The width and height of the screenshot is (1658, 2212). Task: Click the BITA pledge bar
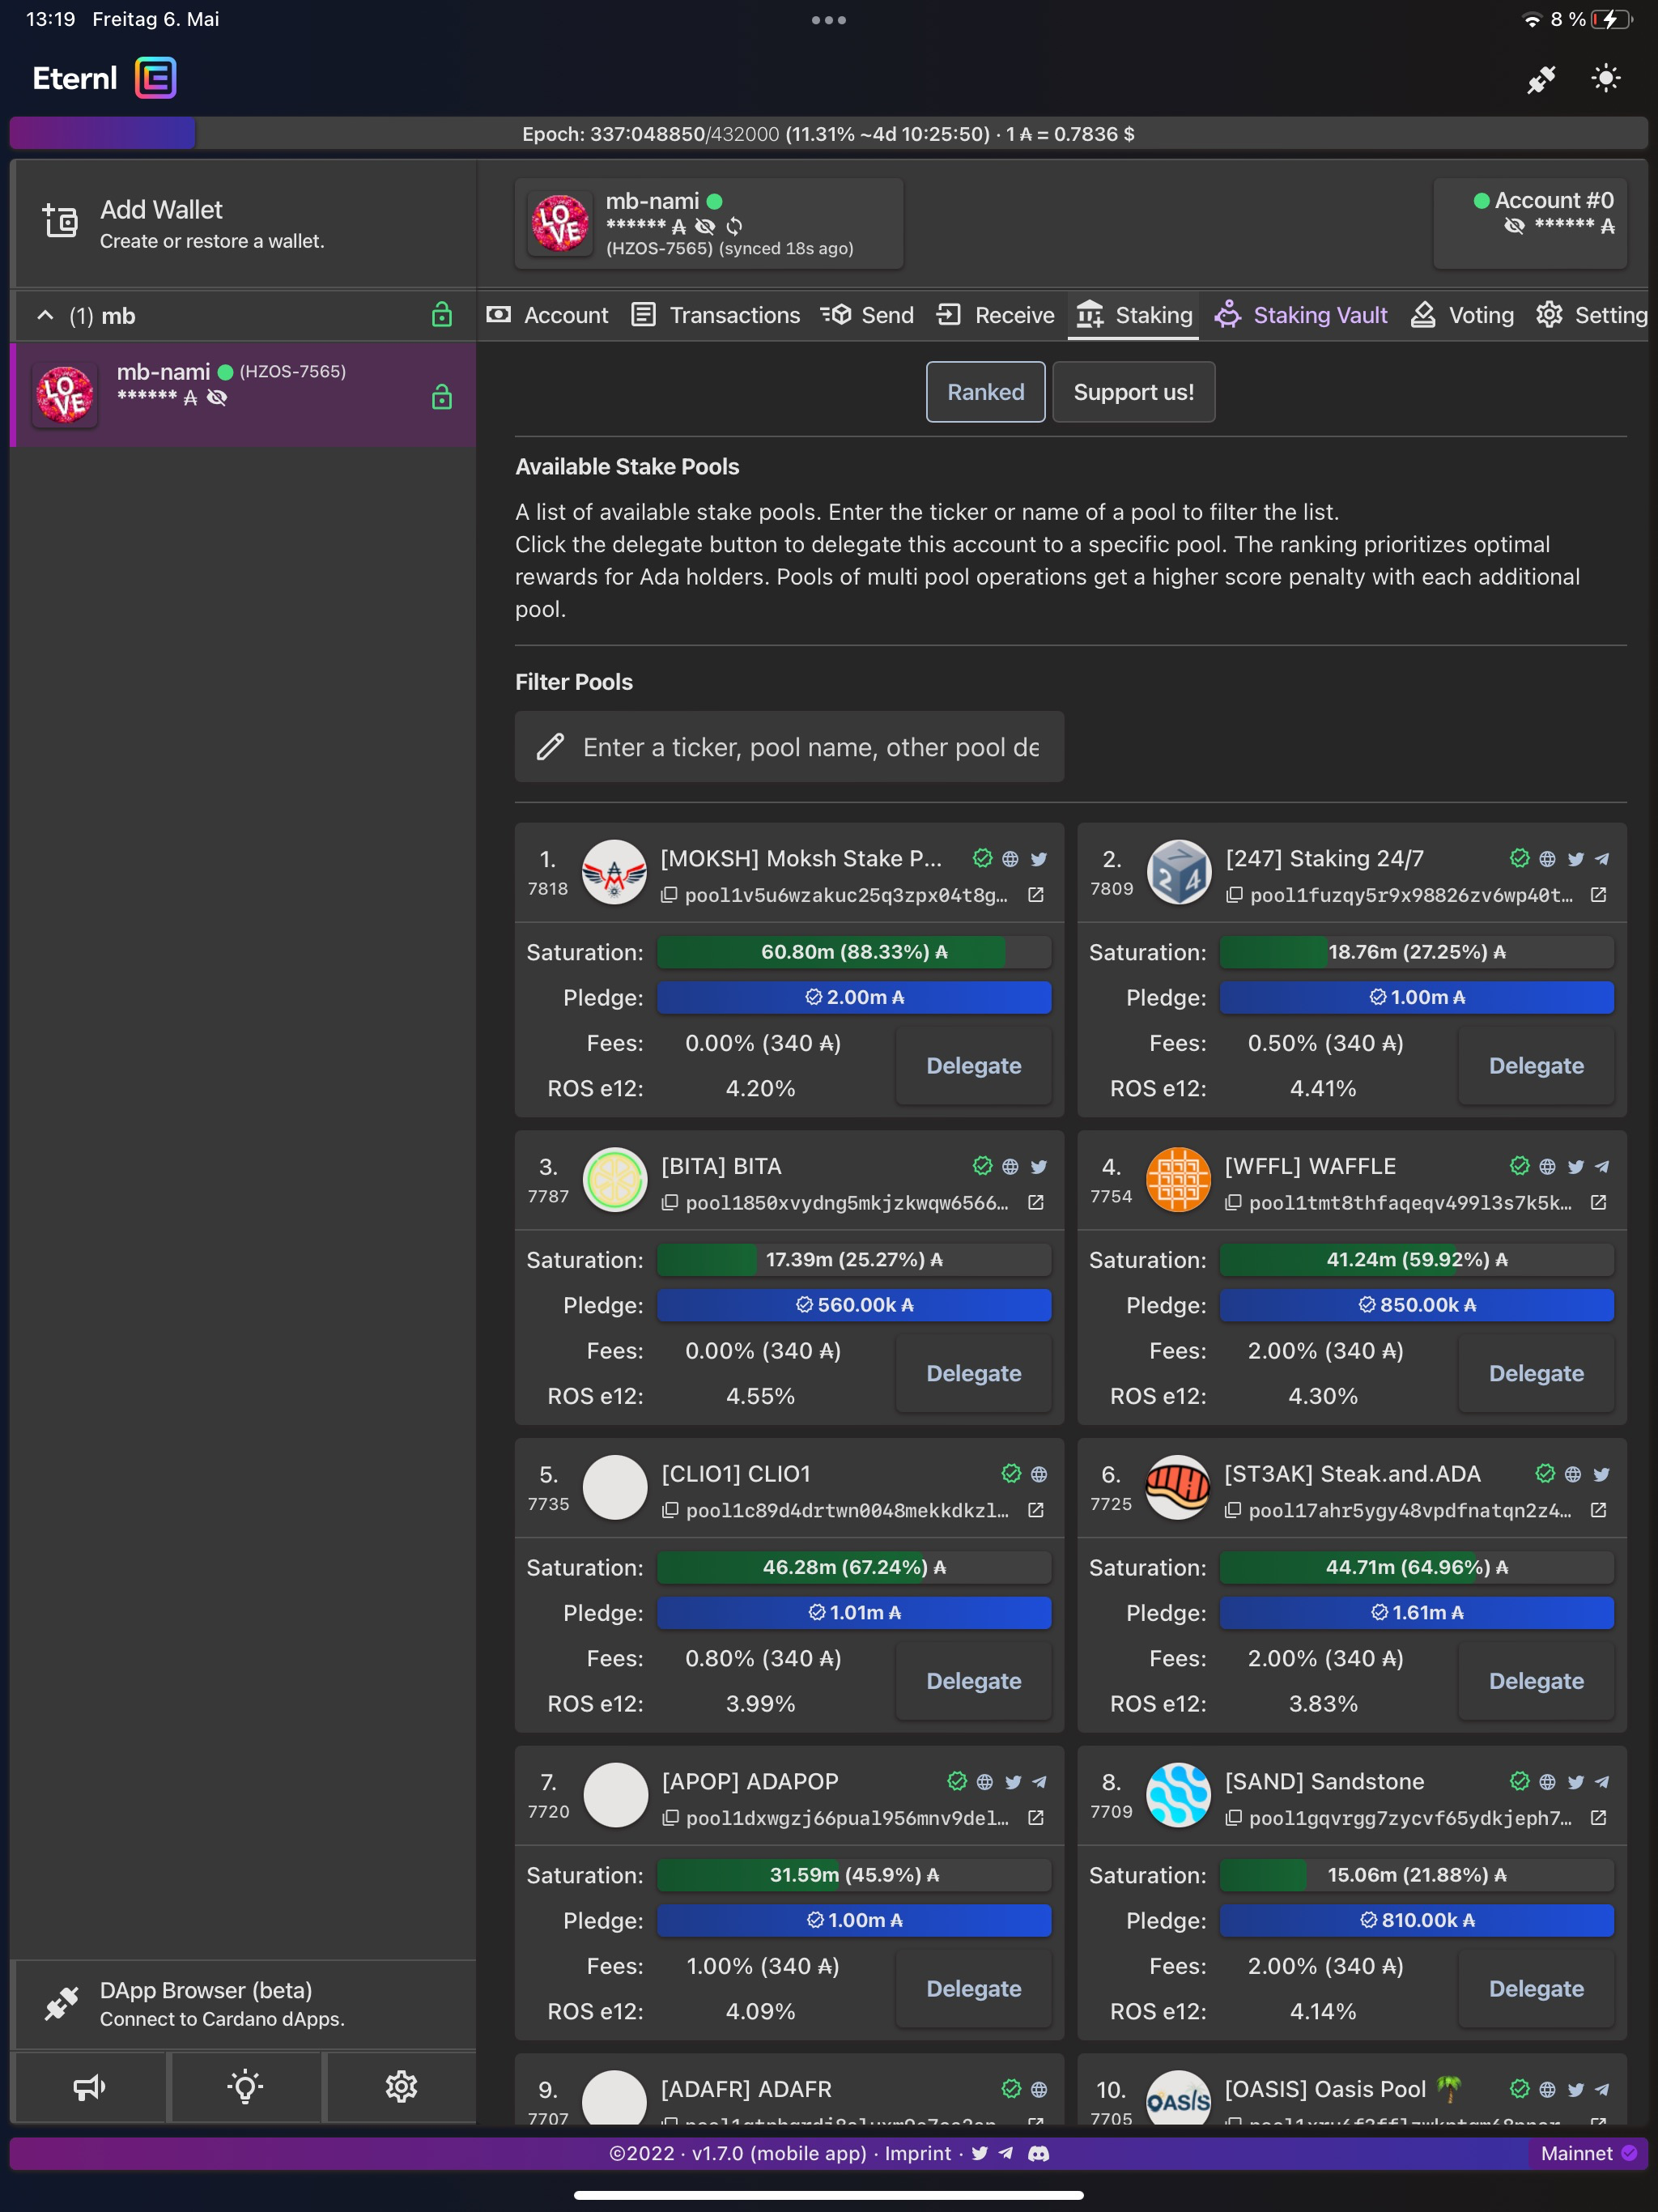(854, 1305)
